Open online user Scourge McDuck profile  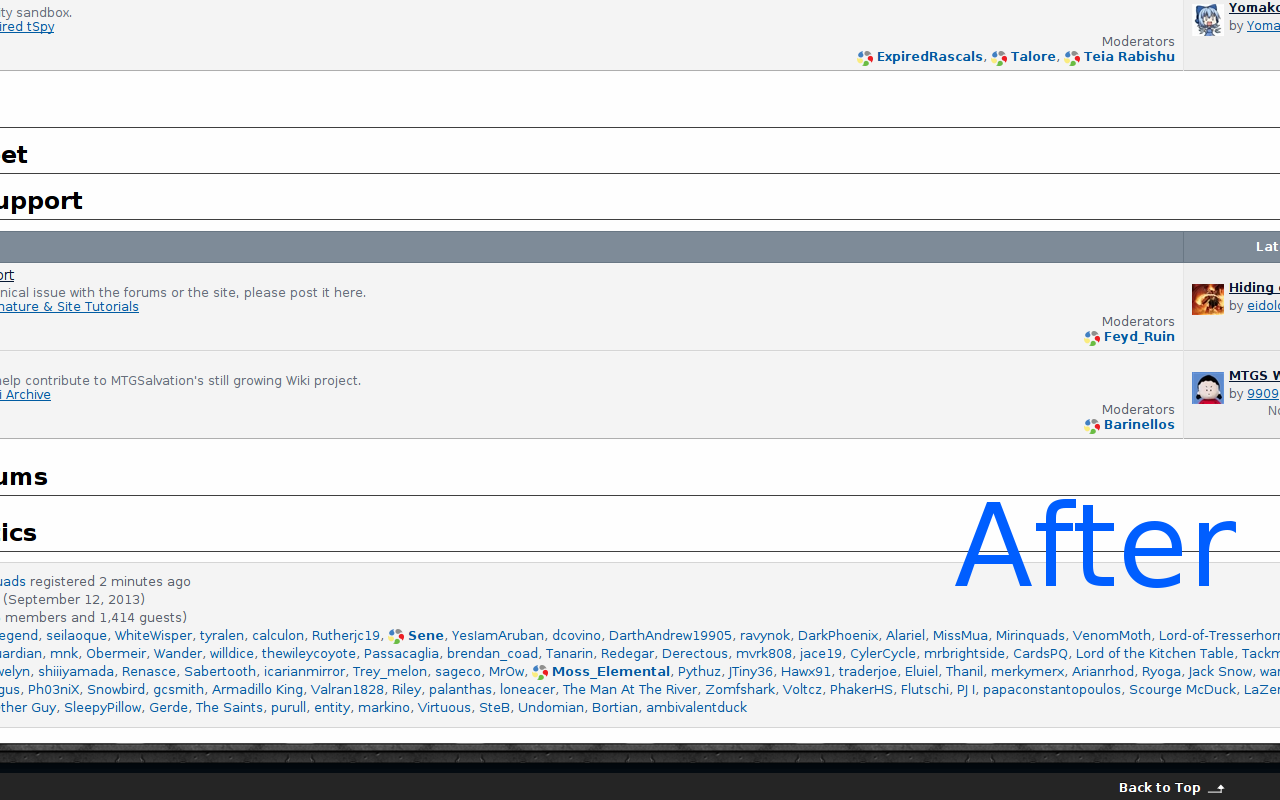1183,690
